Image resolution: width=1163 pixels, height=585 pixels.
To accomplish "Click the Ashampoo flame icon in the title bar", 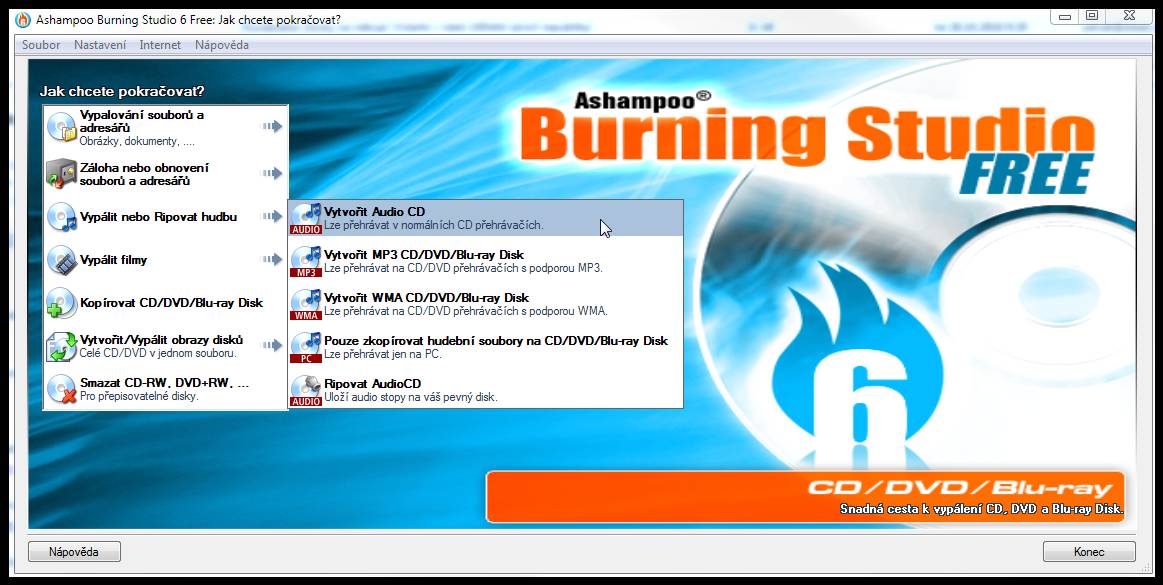I will [23, 19].
